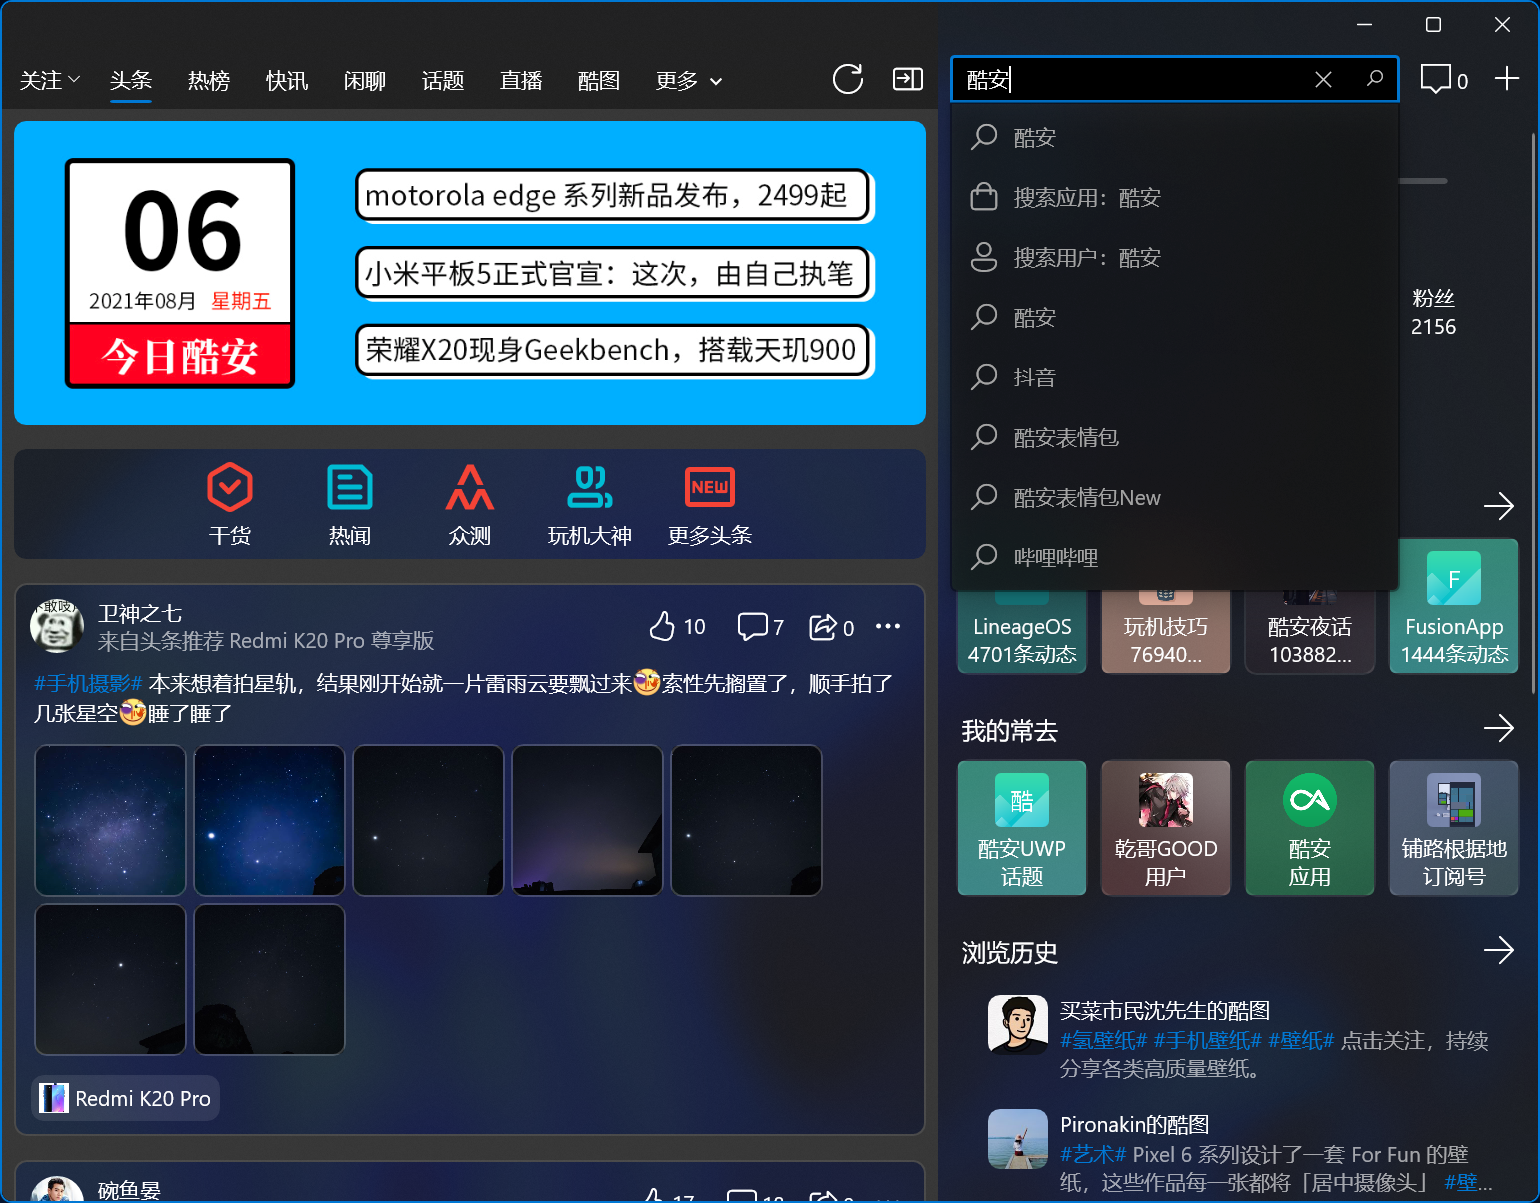
Task: Open arrow above FusionApp tile
Action: (1498, 506)
